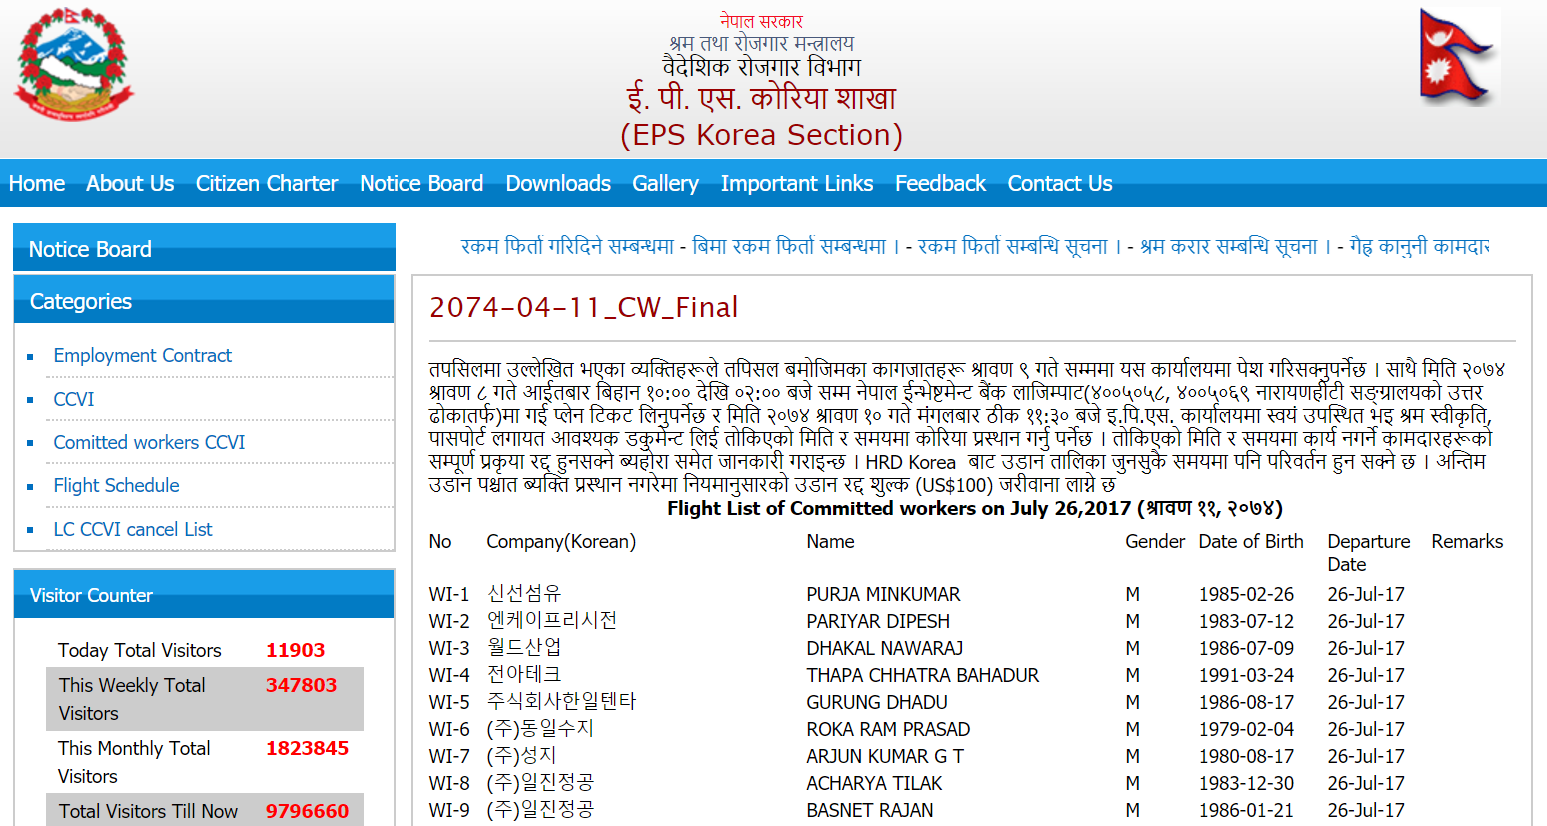Open the Comitted workers CCVI category
Viewport: 1547px width, 826px height.
point(149,442)
